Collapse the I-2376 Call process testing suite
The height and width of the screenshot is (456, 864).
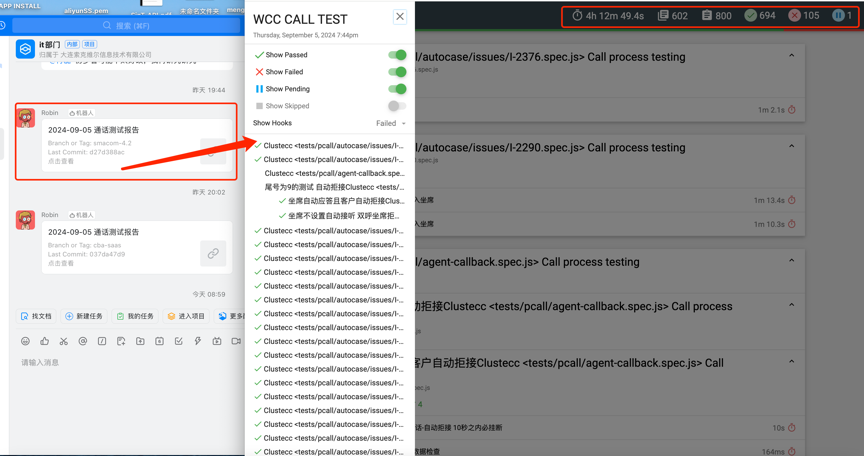coord(791,56)
